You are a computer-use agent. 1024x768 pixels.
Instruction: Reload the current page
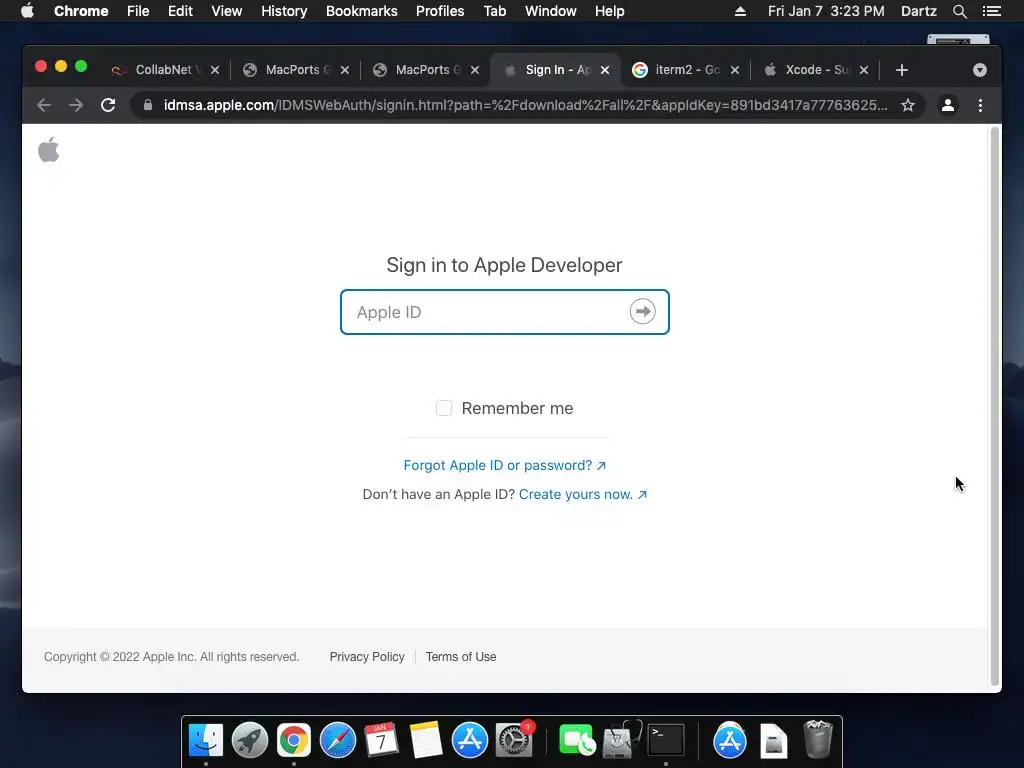tap(108, 105)
